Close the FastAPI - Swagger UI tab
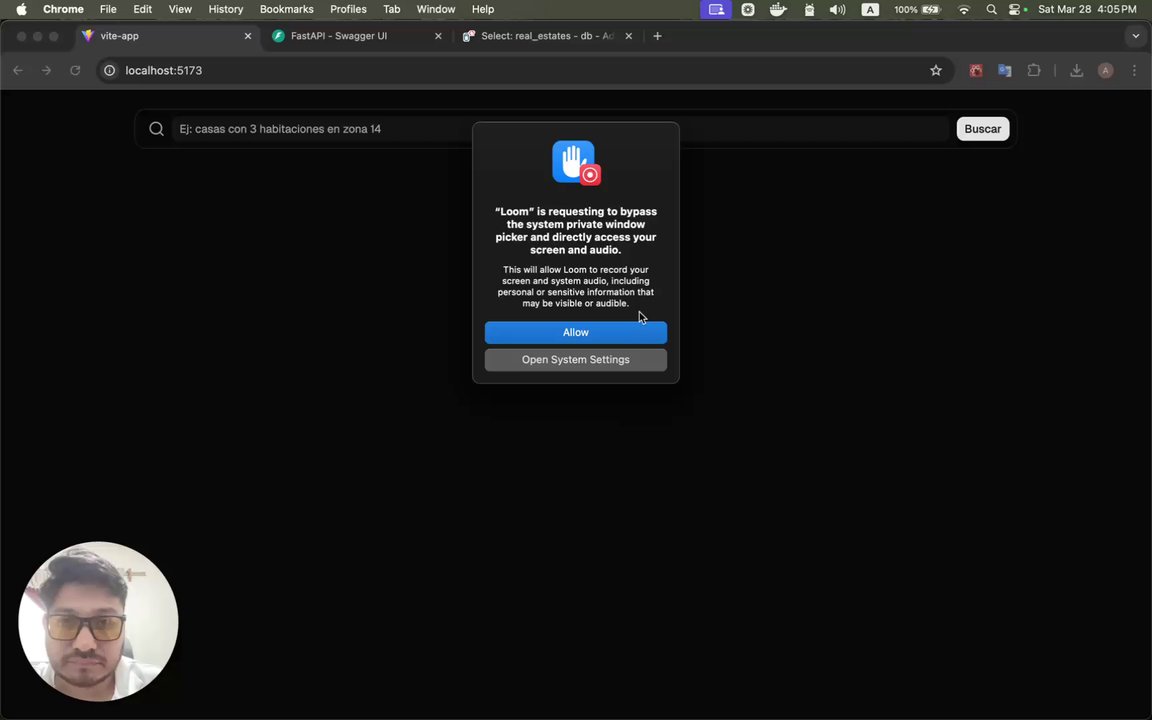The image size is (1152, 720). (x=438, y=35)
